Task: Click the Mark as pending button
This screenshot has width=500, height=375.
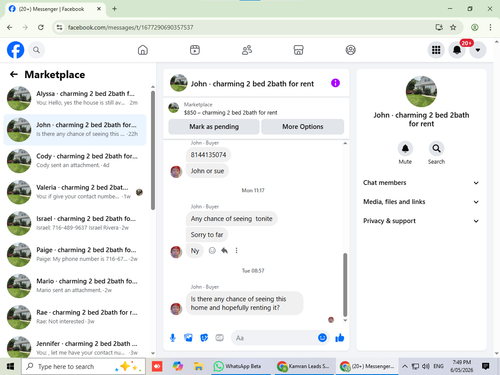Action: coord(214,127)
